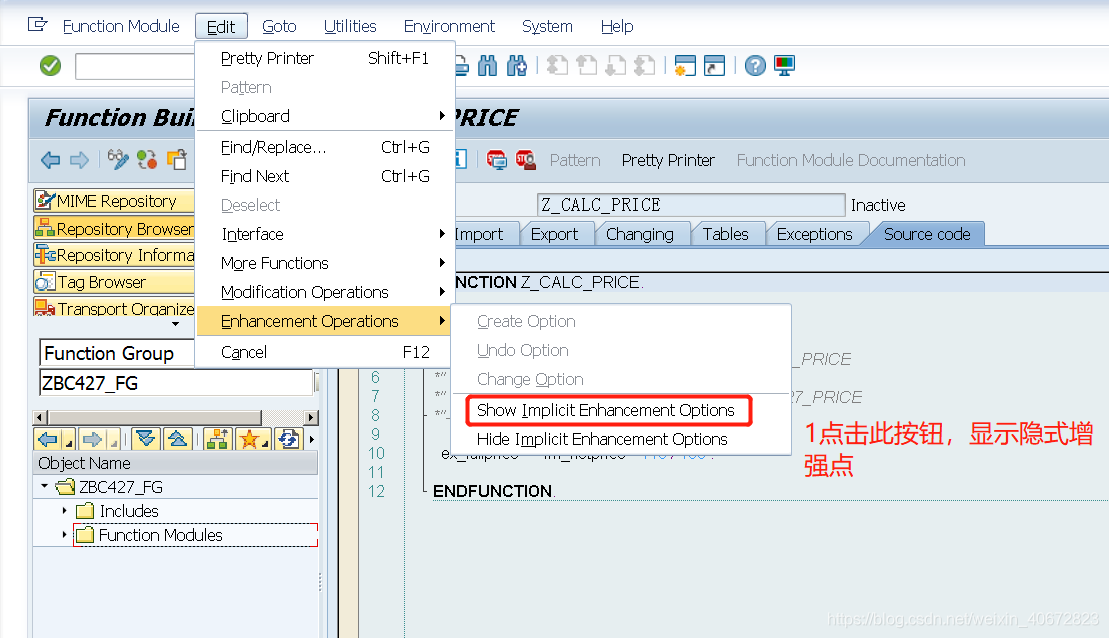Open the Clipboard submenu
This screenshot has height=638, width=1109.
[325, 116]
